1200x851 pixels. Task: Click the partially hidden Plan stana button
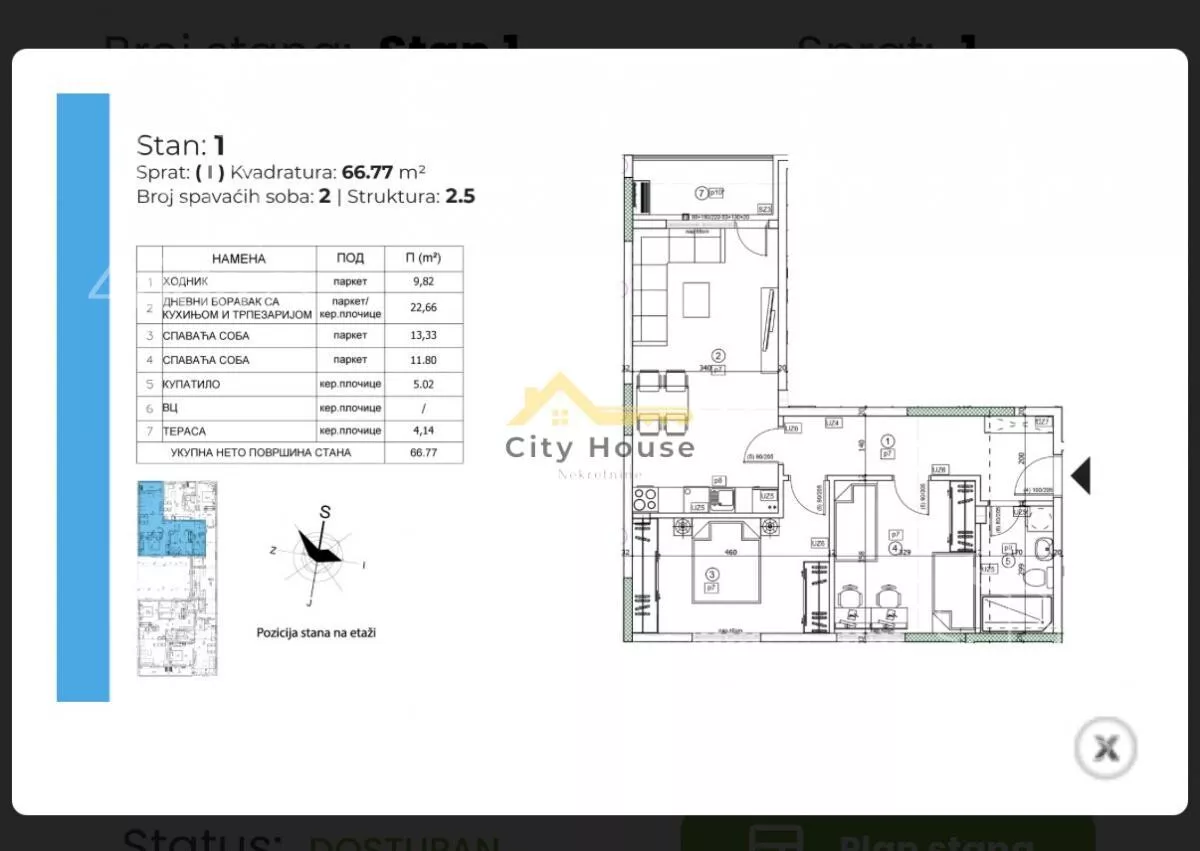tap(887, 833)
